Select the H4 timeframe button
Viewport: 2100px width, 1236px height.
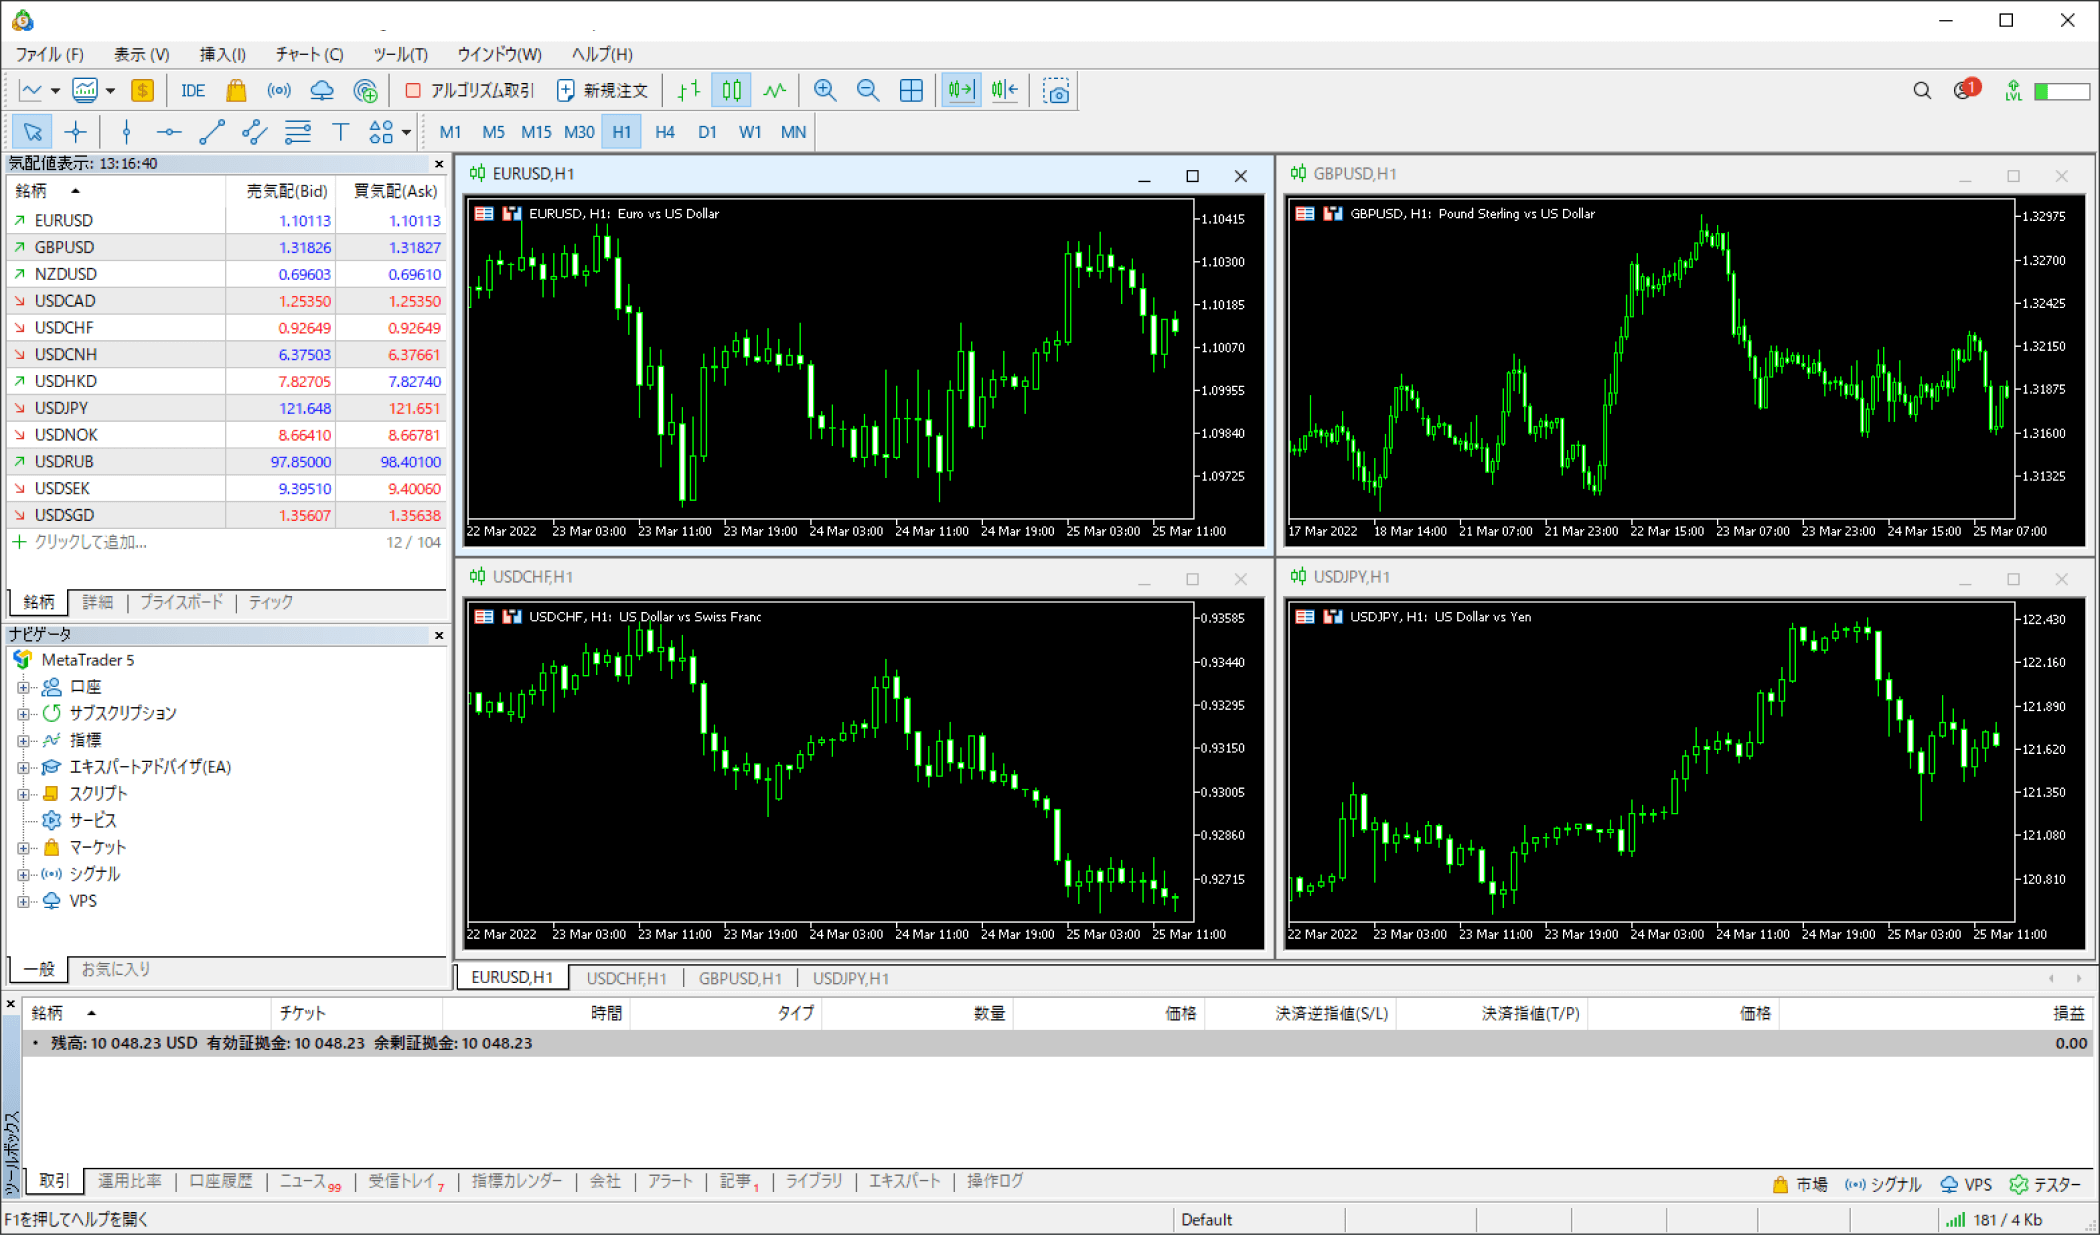pyautogui.click(x=664, y=132)
